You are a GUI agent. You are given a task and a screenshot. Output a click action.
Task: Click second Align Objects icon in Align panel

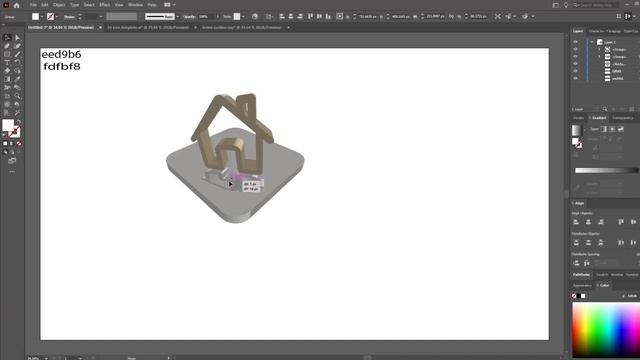coord(588,222)
